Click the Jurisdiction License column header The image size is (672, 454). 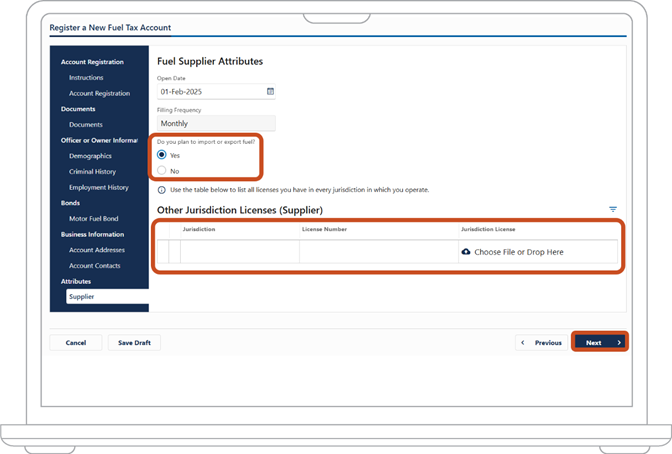488,229
